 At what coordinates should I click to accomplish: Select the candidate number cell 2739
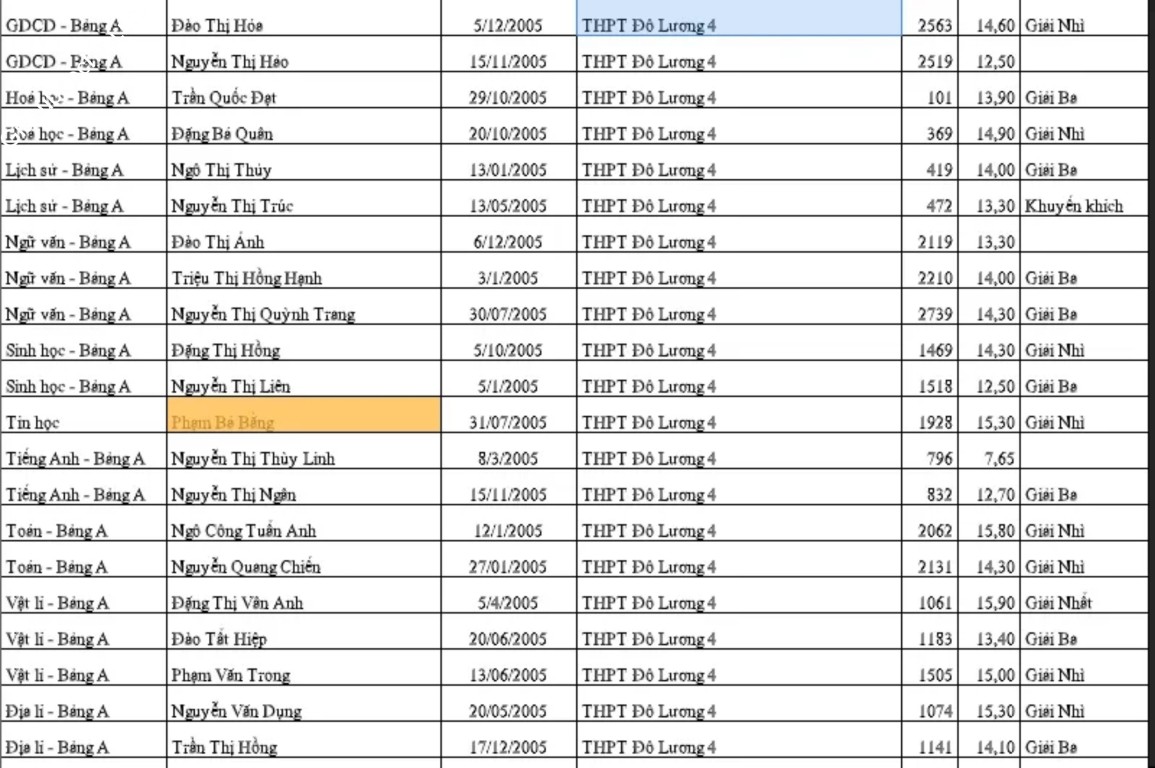(x=930, y=314)
